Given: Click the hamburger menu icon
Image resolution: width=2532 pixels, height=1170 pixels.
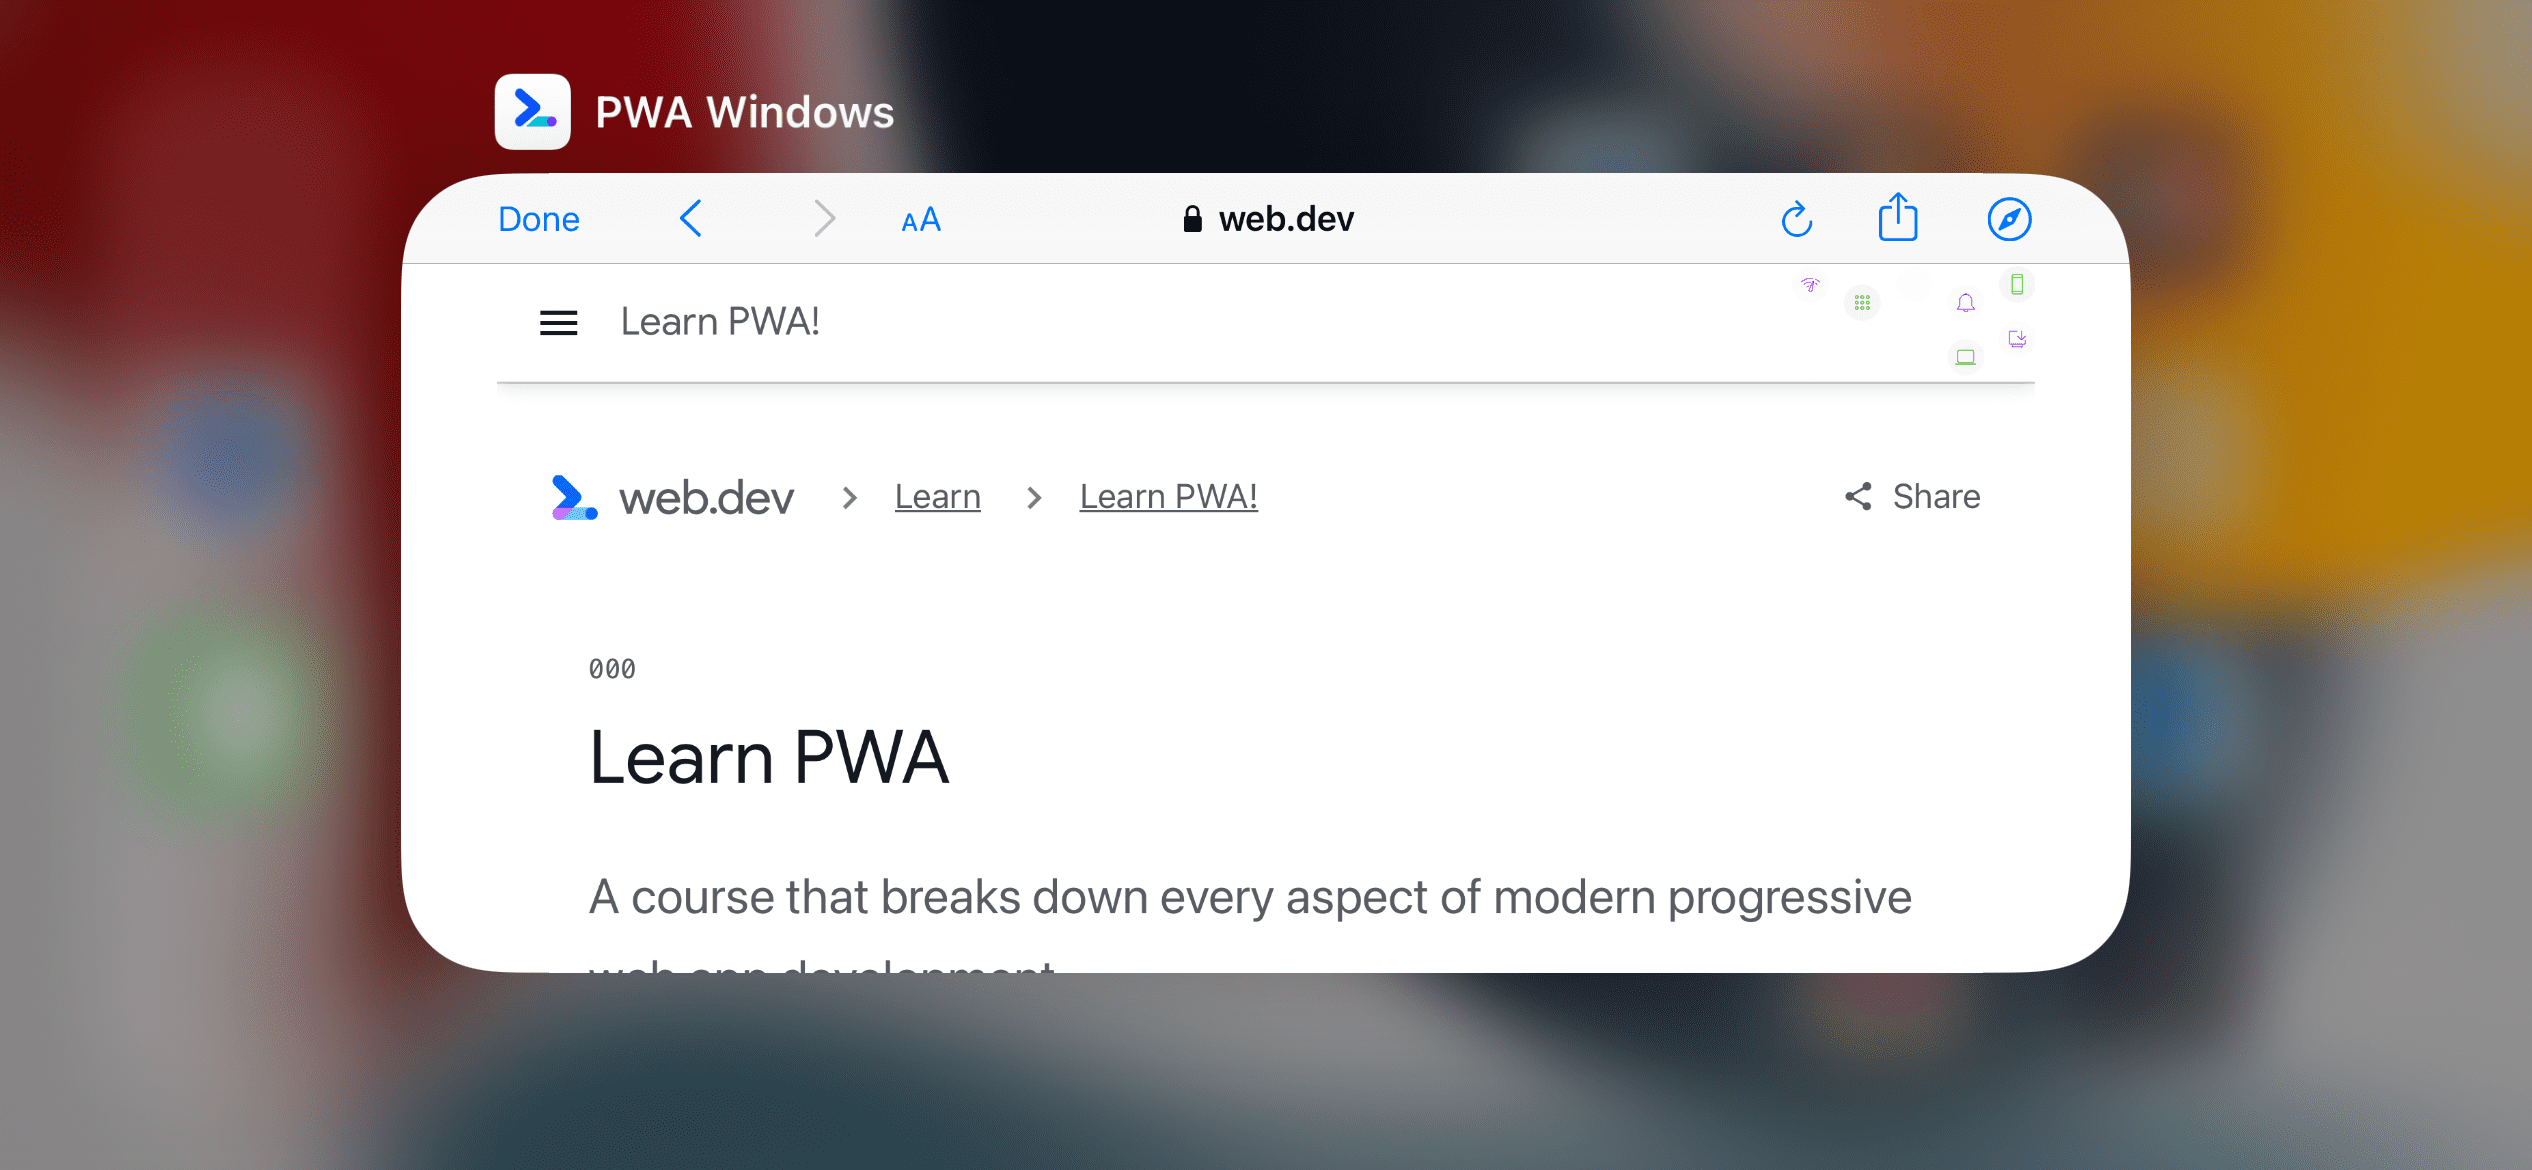Looking at the screenshot, I should point(559,321).
